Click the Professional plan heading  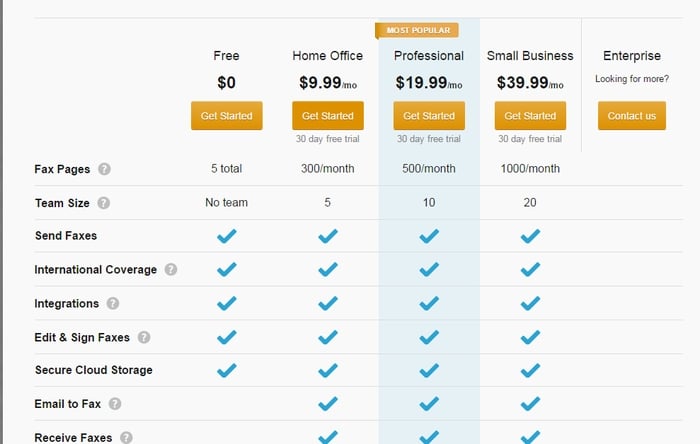[x=429, y=56]
